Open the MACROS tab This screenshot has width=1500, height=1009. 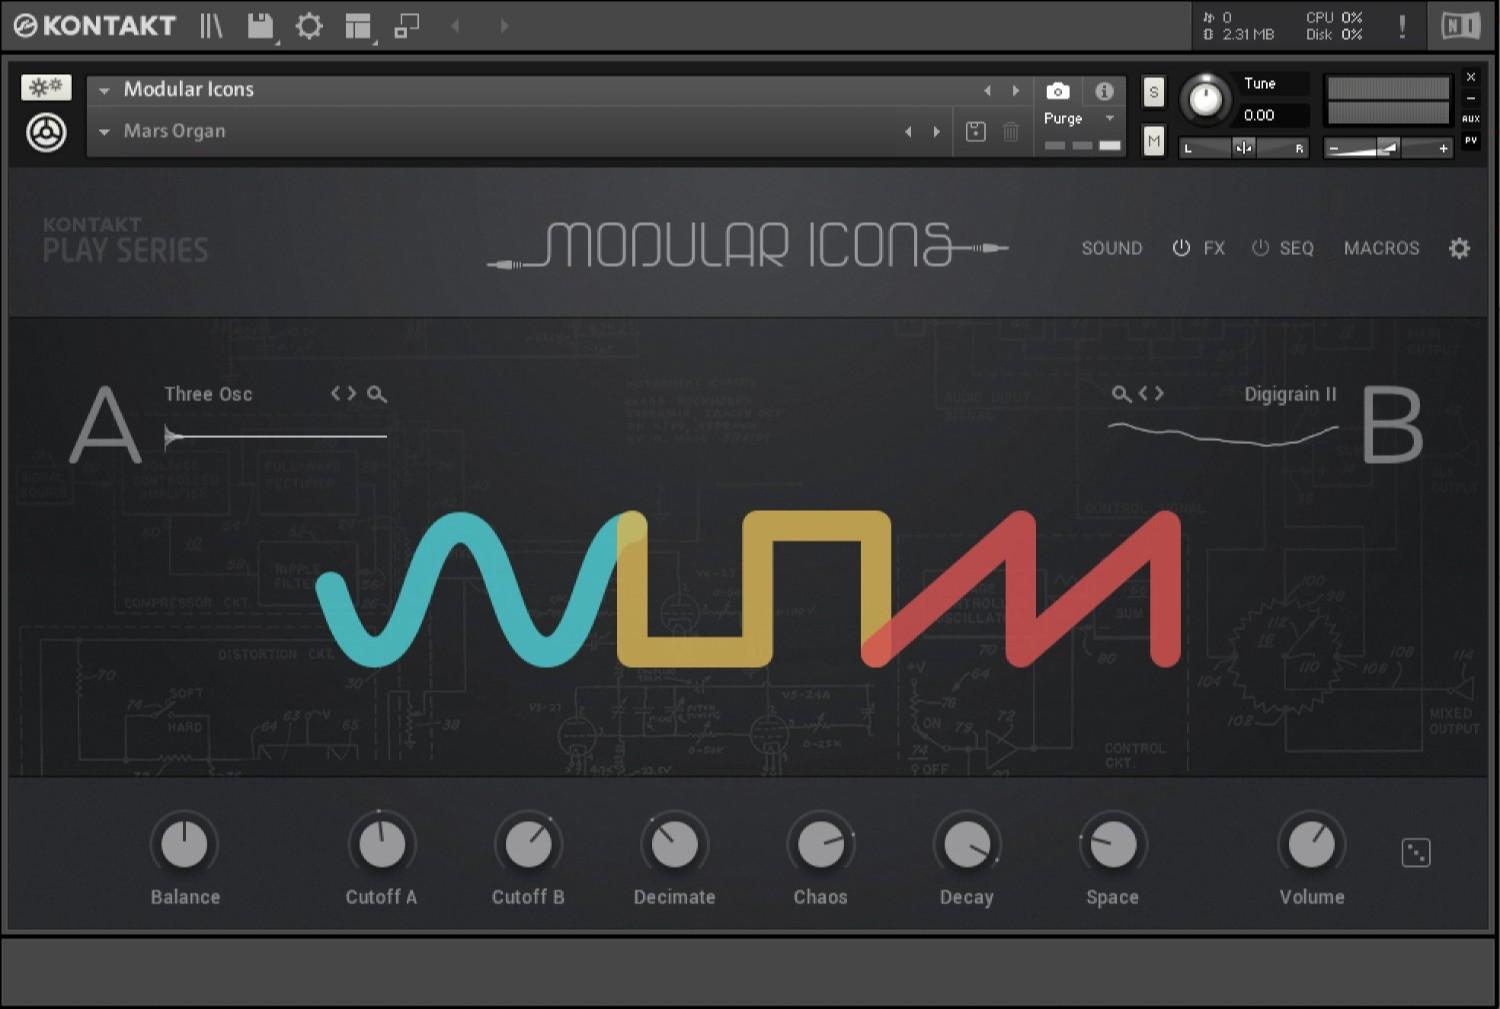tap(1381, 248)
